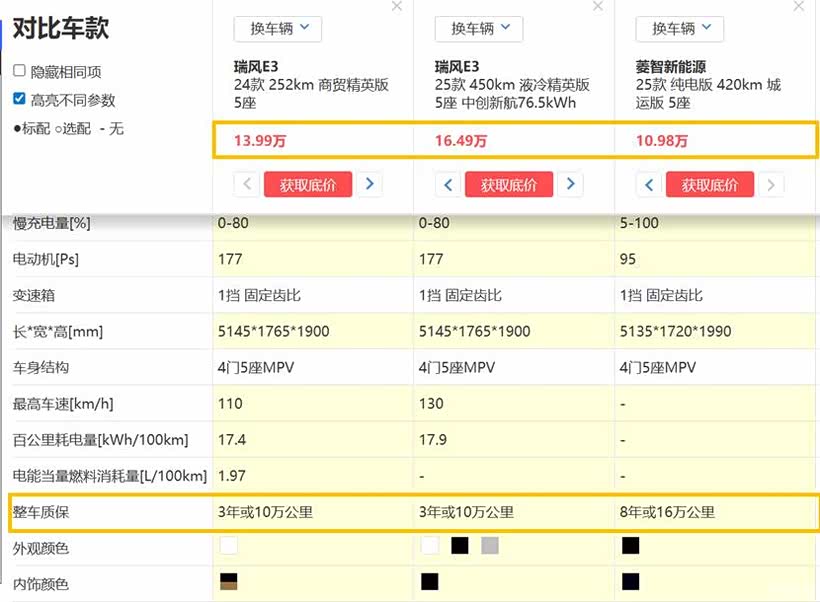Image resolution: width=820 pixels, height=602 pixels.
Task: Open 换车辆 dropdown for 菱智新能源
Action: coord(679,29)
